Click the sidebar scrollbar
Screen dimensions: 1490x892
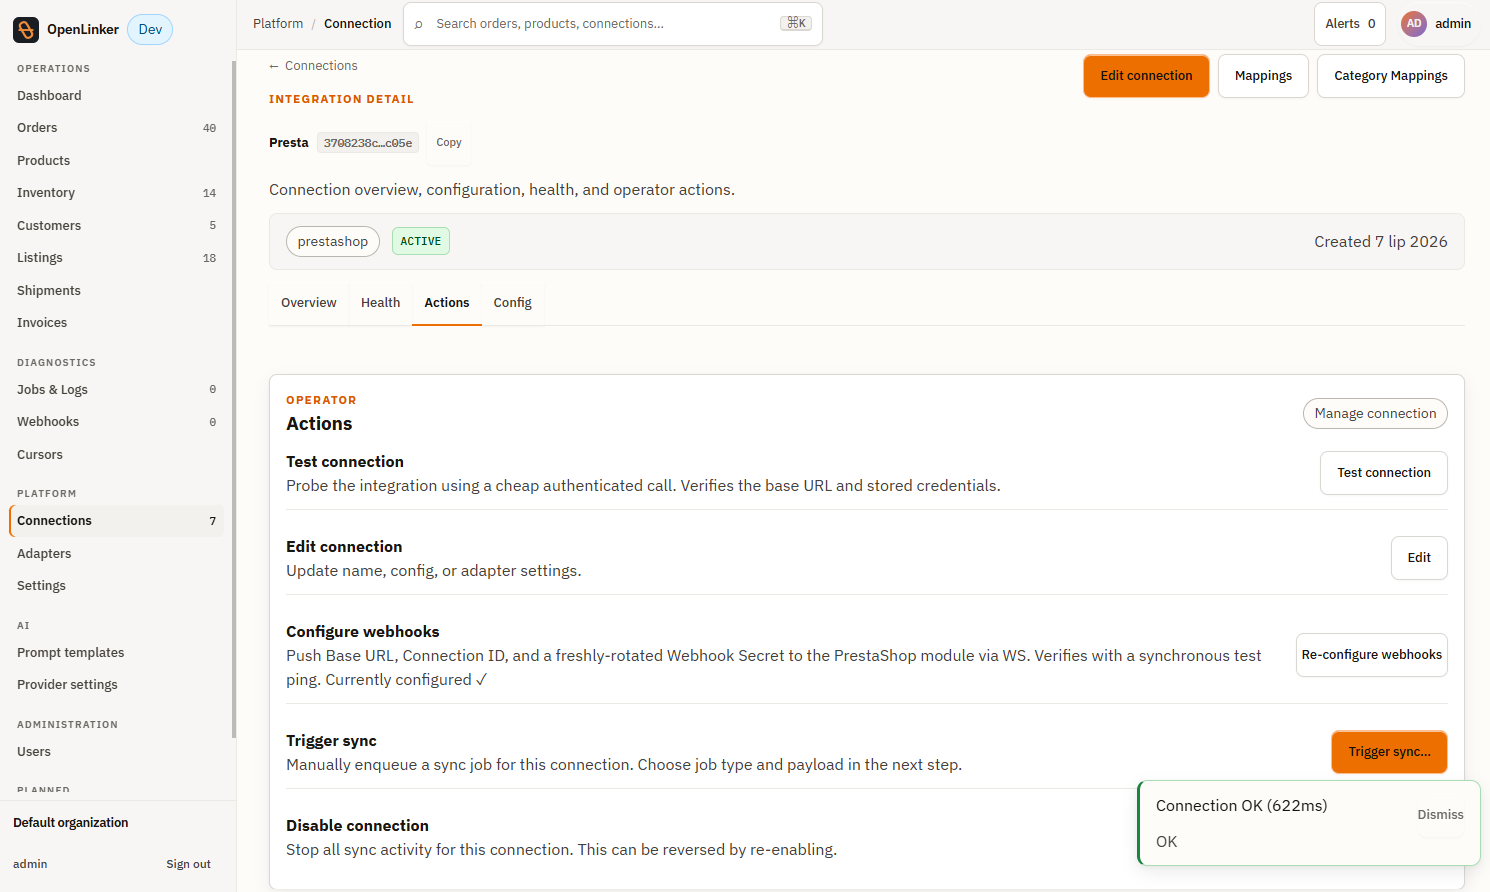[x=234, y=400]
